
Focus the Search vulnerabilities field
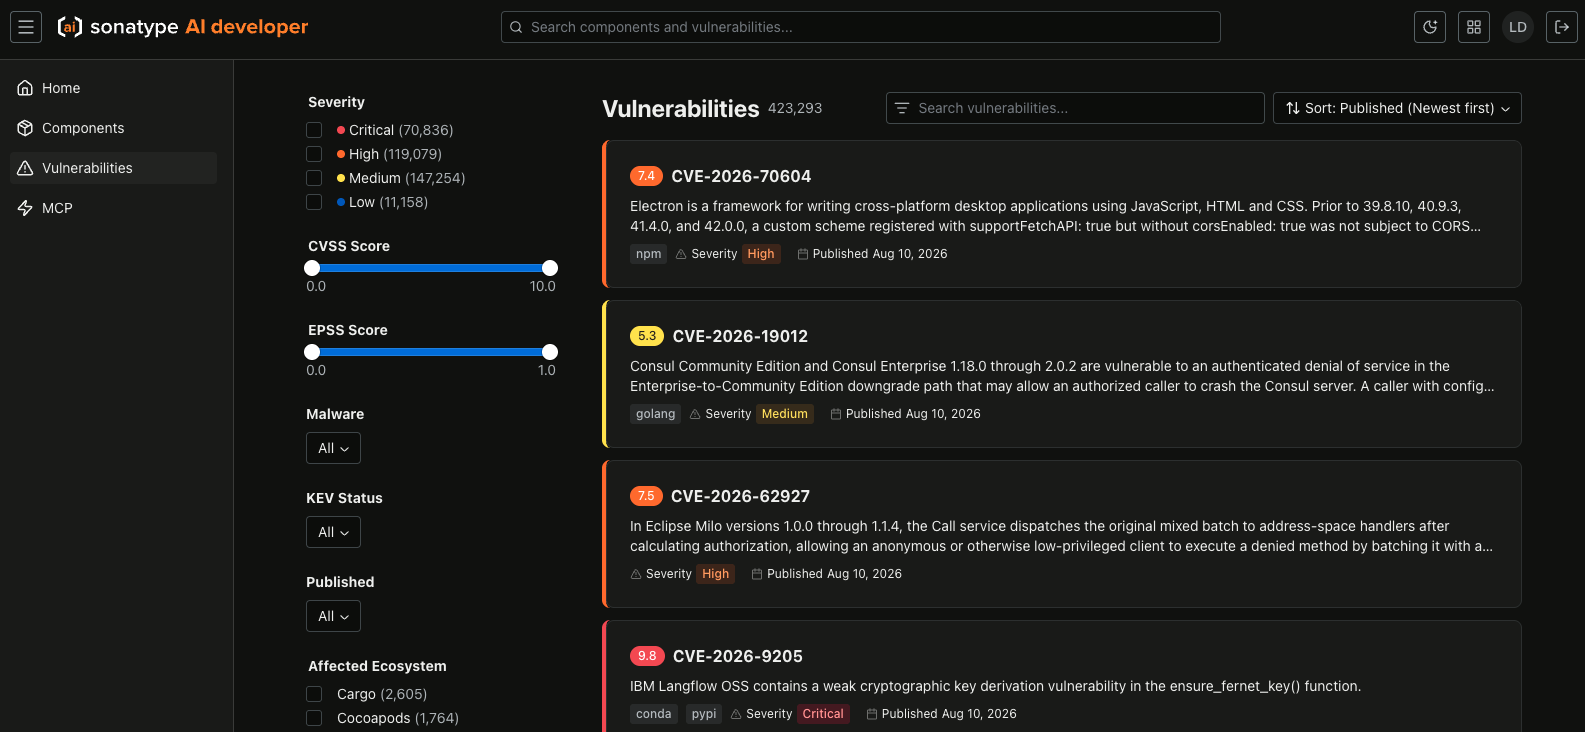[x=1075, y=108]
